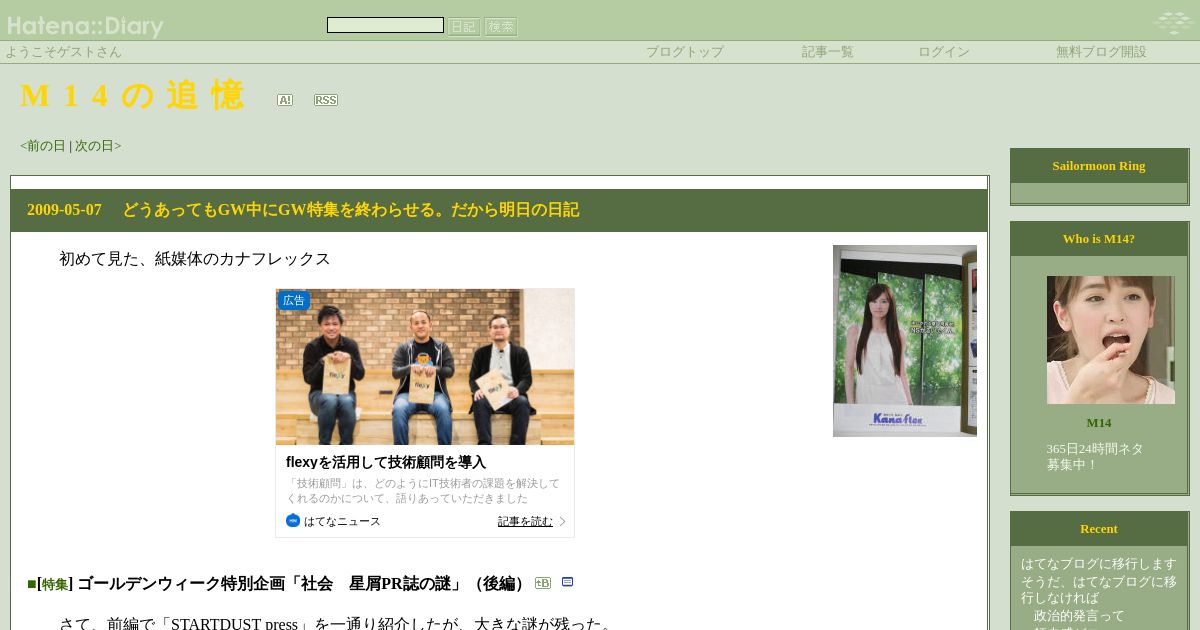Click the arrow next to 記事を読む
Image resolution: width=1200 pixels, height=630 pixels.
(562, 521)
